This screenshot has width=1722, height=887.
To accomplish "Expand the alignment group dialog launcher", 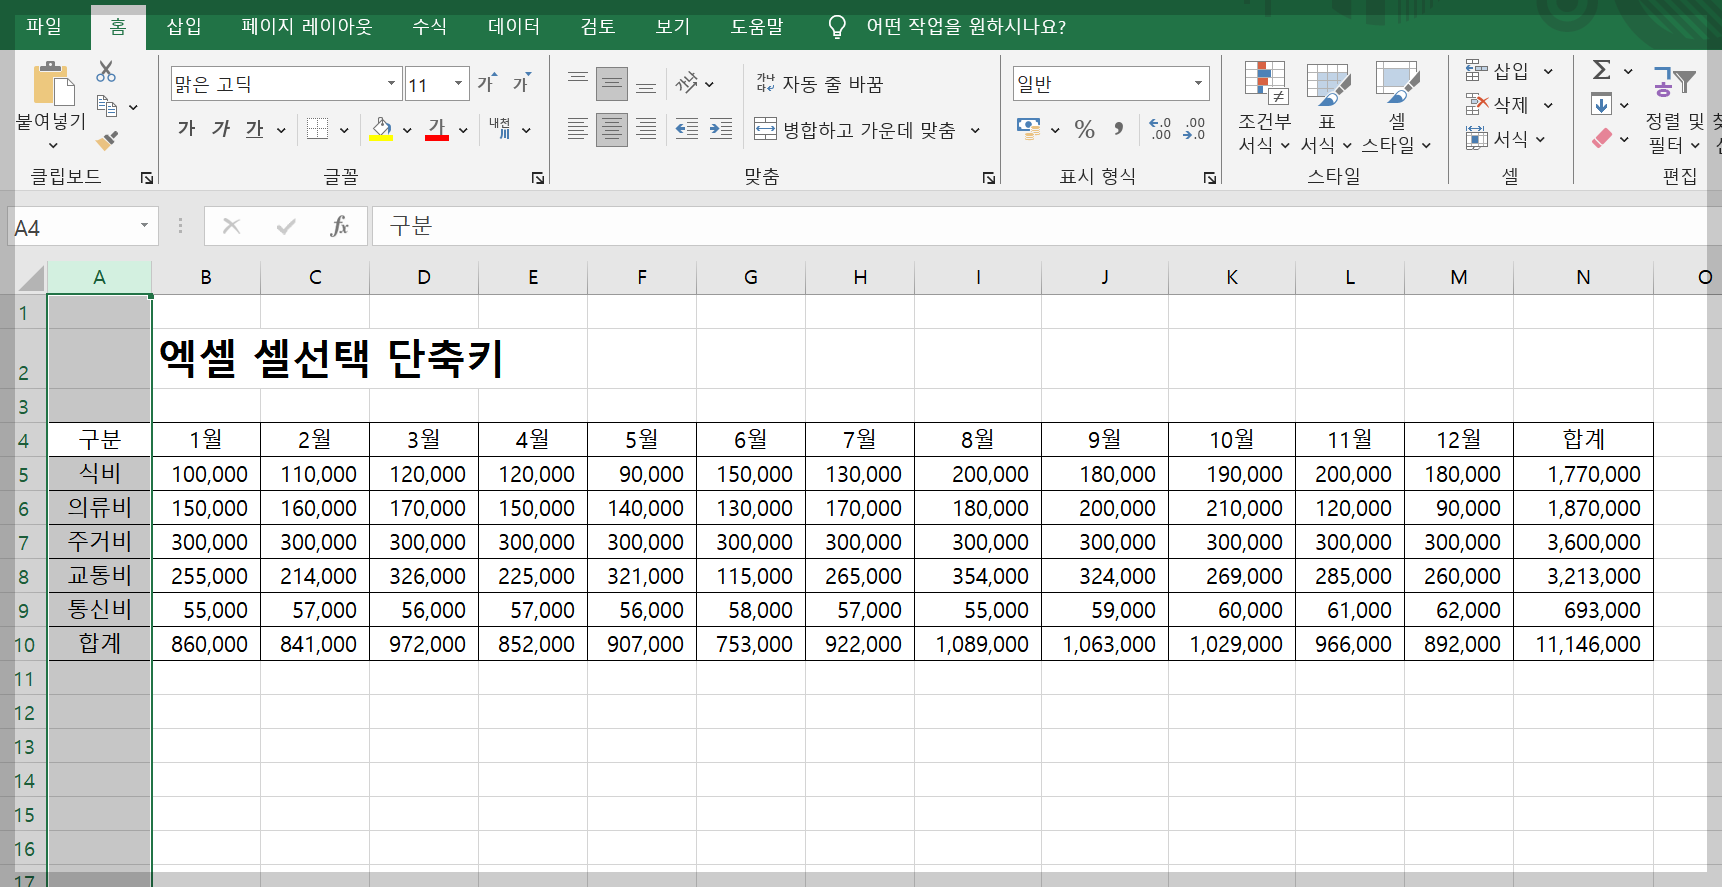I will (x=989, y=178).
